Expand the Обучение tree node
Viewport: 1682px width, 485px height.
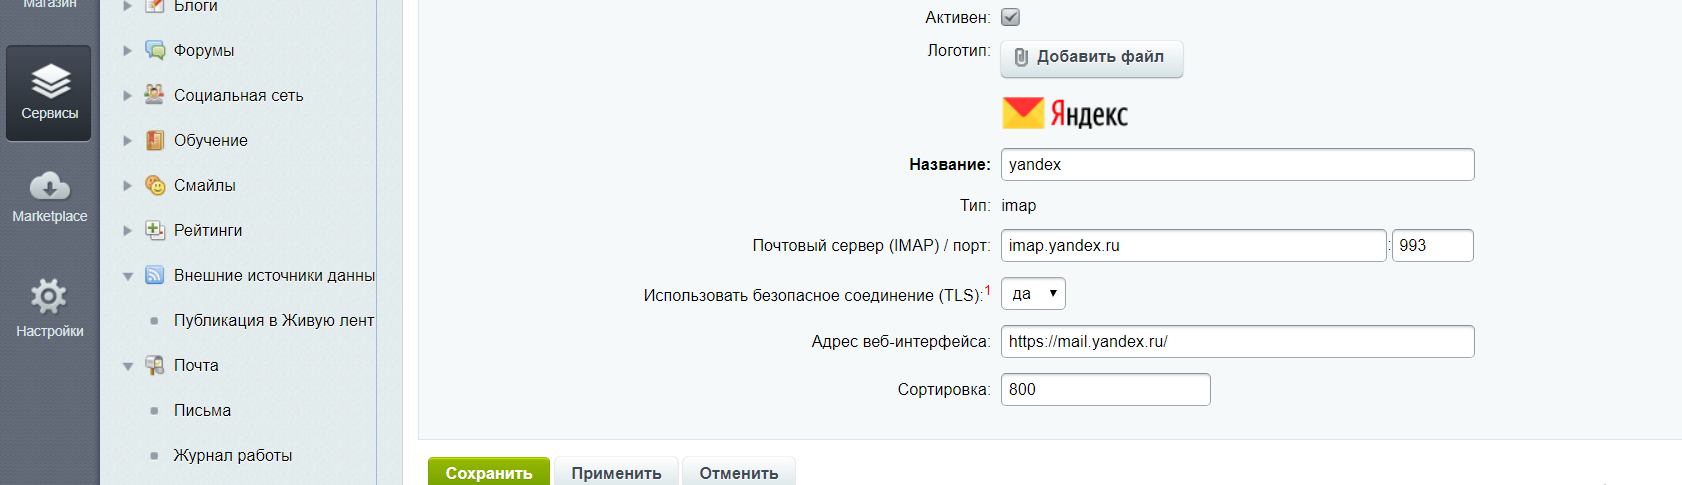pos(127,140)
